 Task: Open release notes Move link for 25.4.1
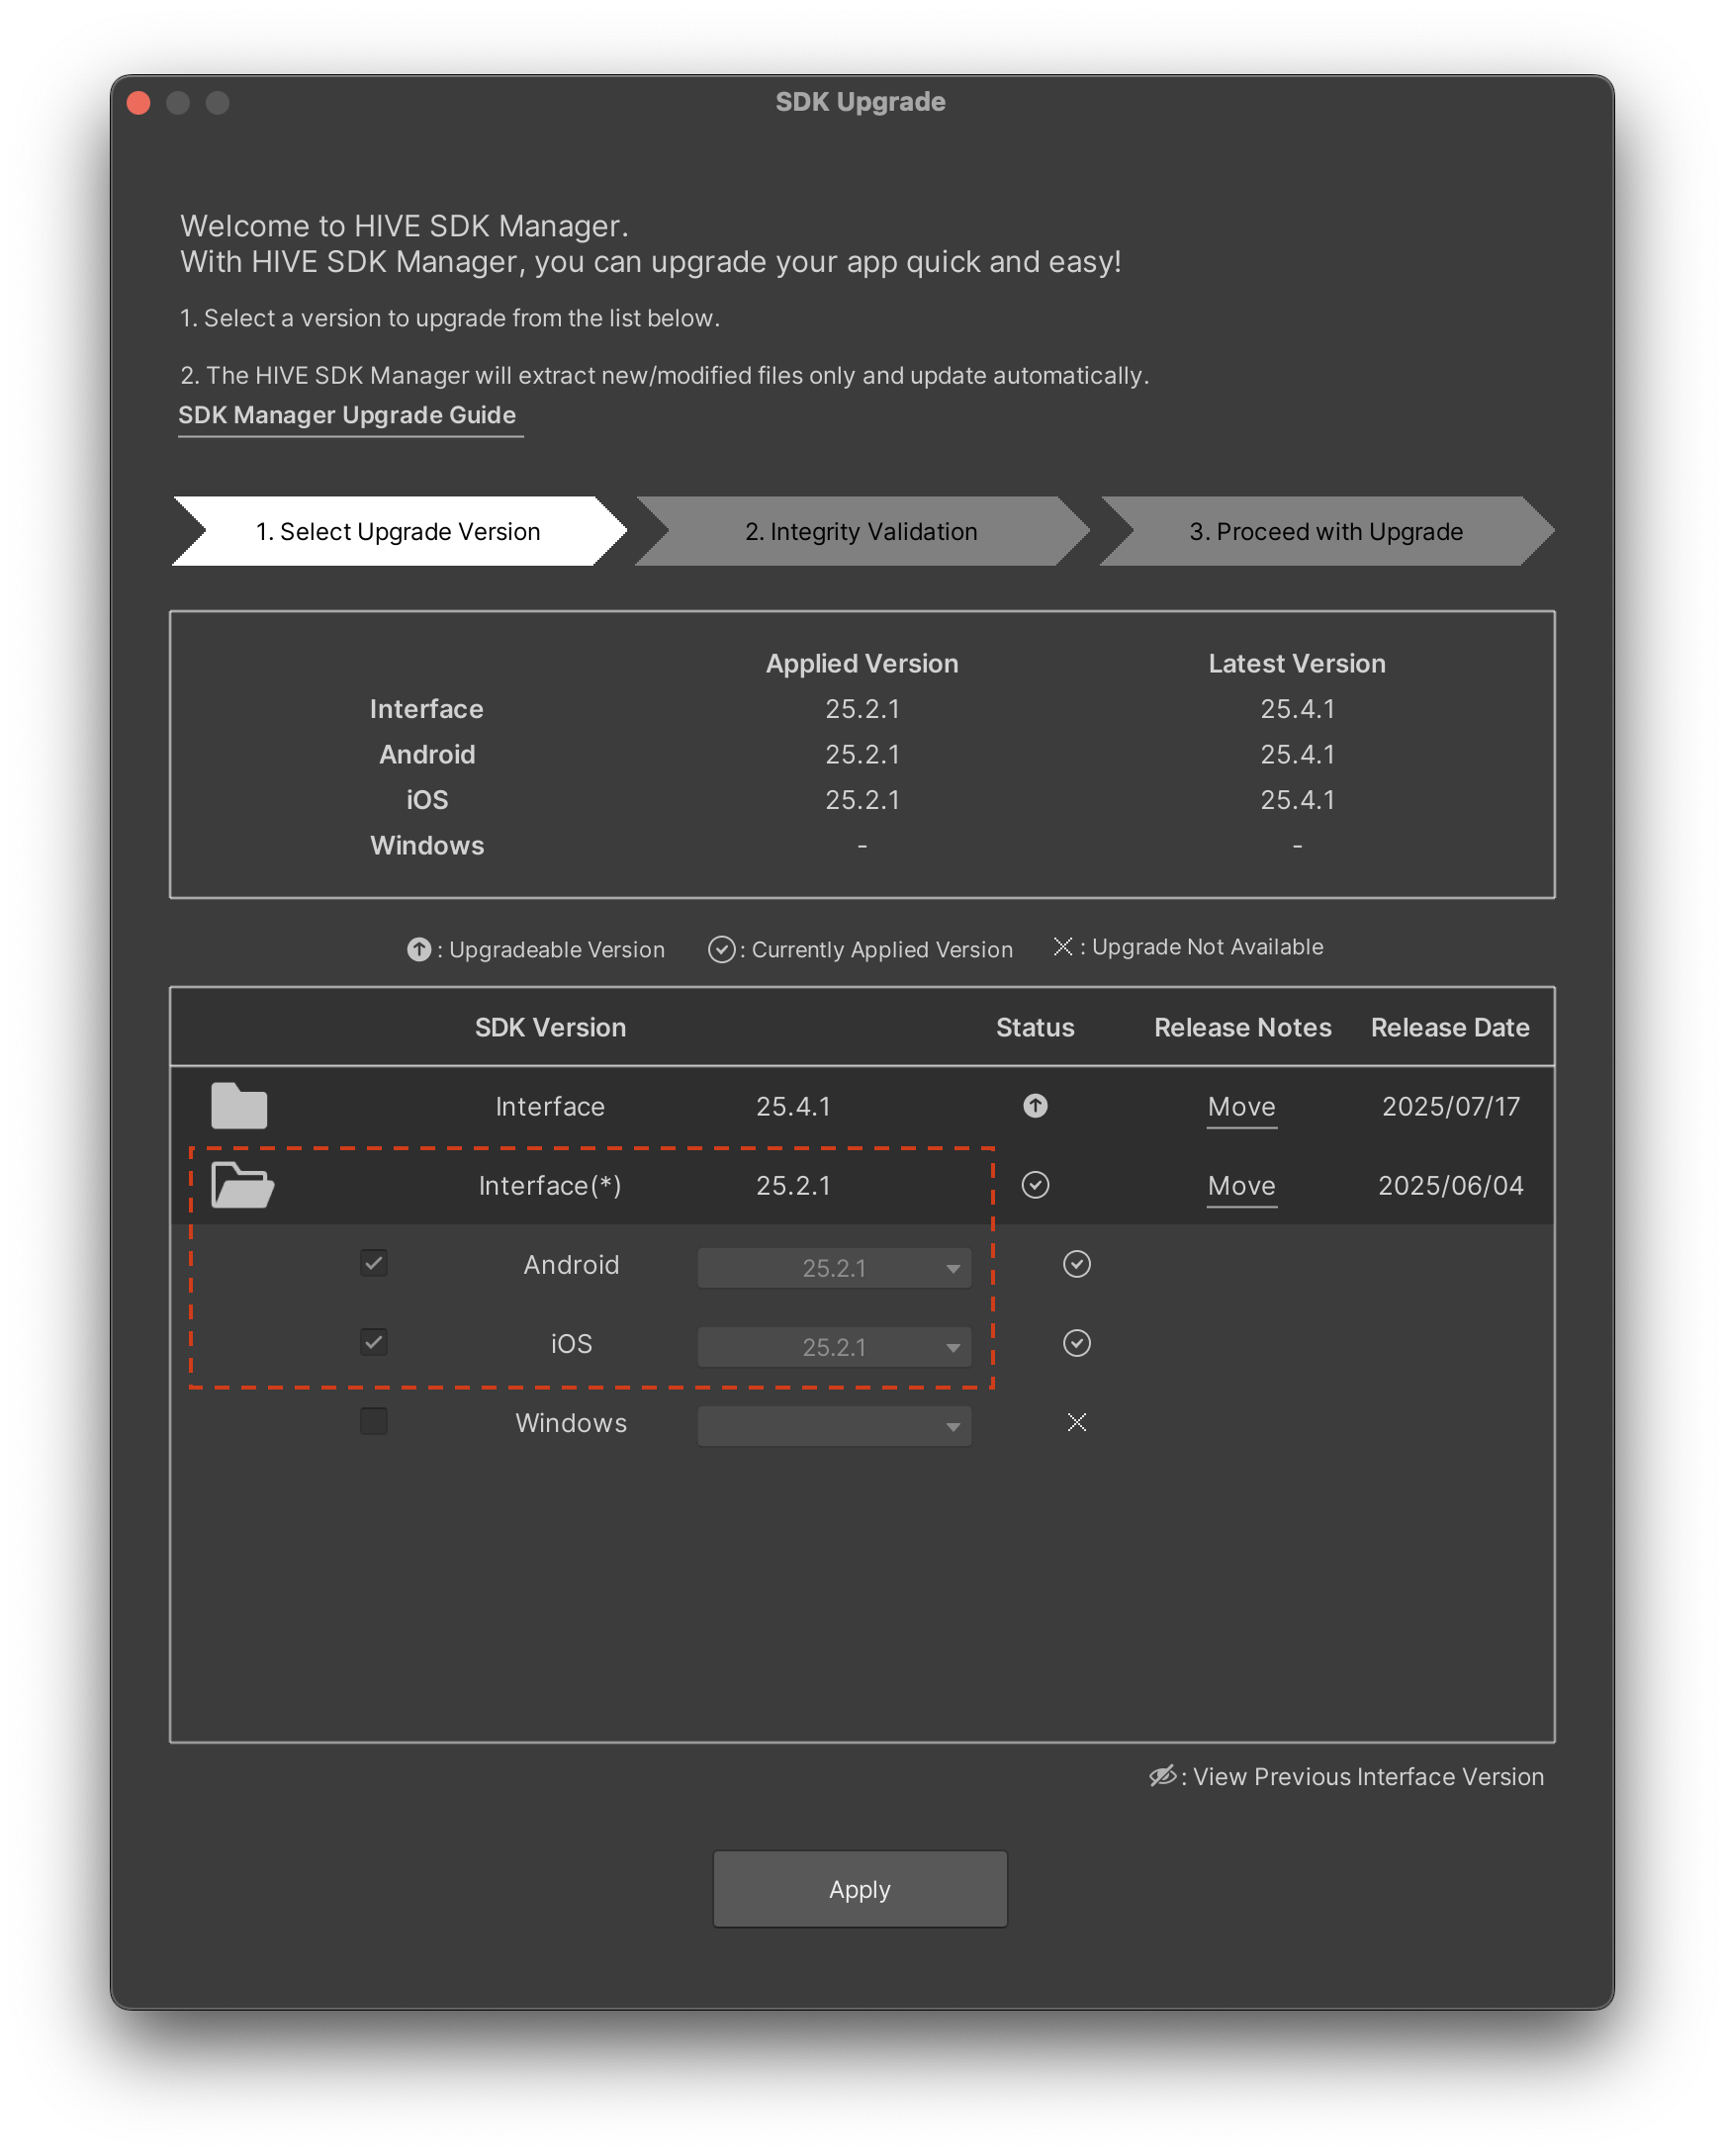(1241, 1107)
